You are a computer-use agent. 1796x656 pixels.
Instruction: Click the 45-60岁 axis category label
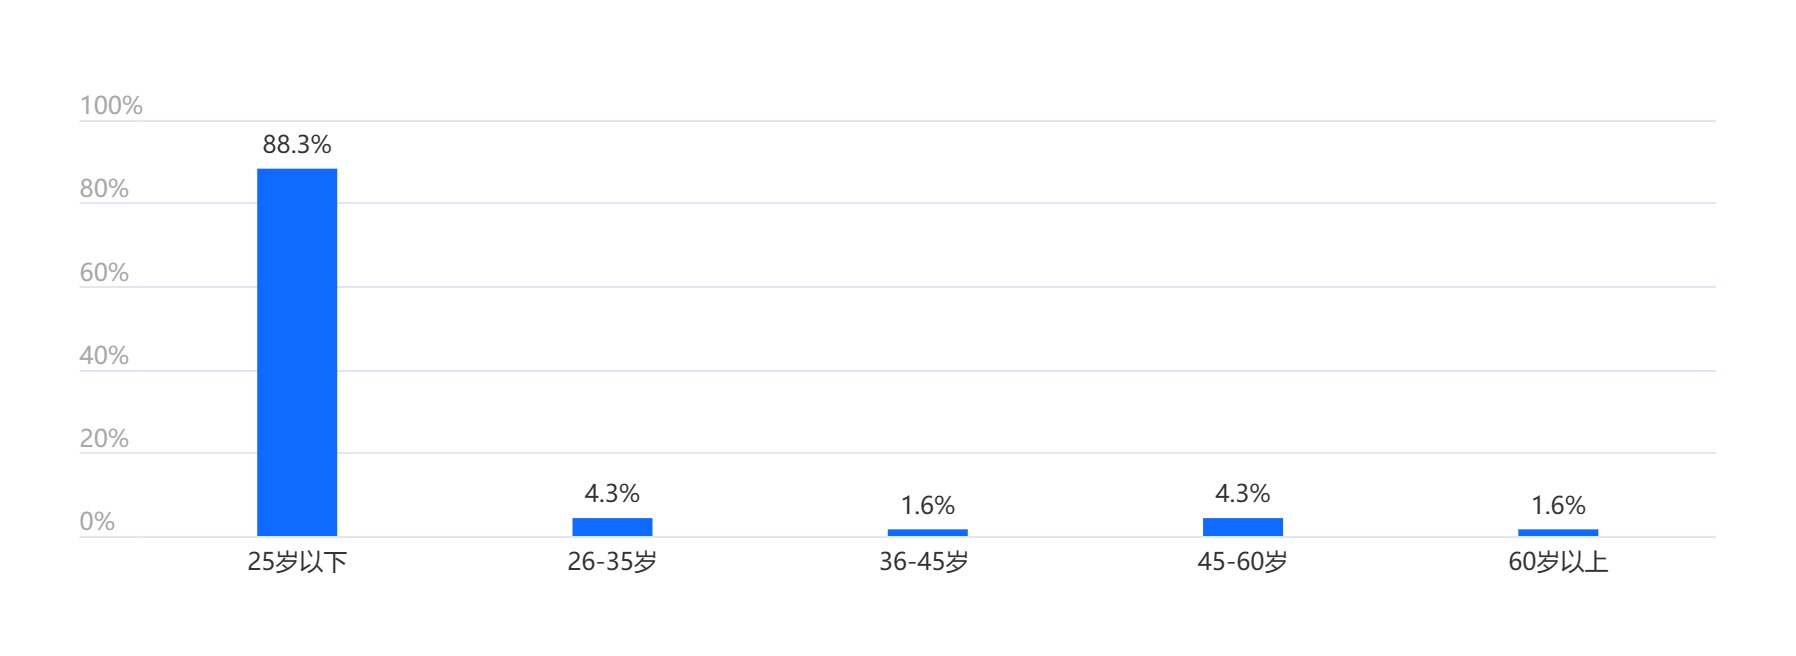pyautogui.click(x=1242, y=562)
